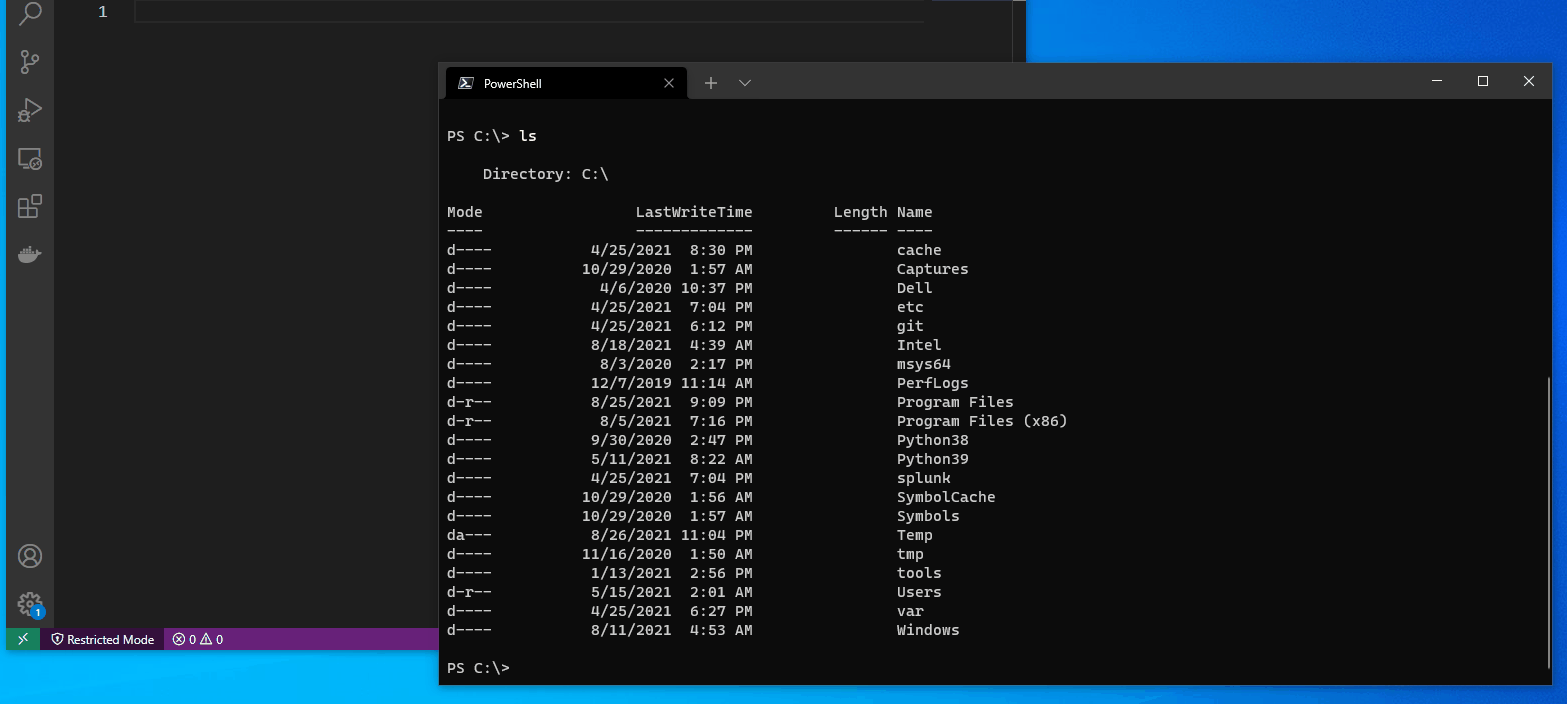Viewport: 1567px width, 704px height.
Task: Maximize the terminal window
Action: [1483, 81]
